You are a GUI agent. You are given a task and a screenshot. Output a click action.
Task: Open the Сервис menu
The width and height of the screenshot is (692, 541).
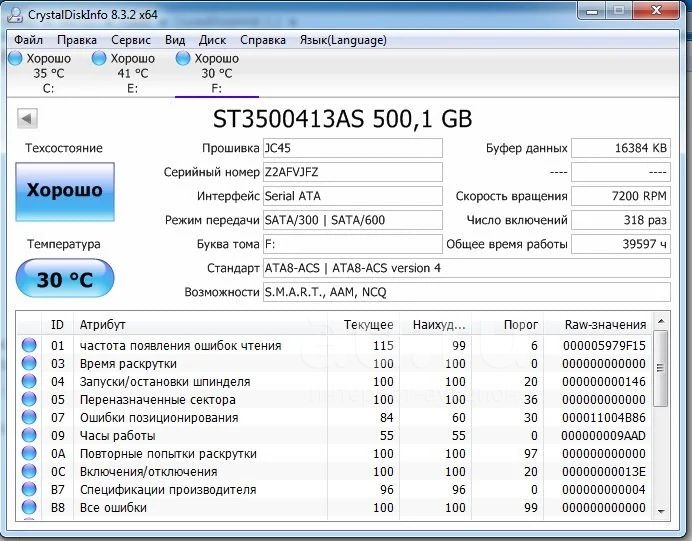[131, 40]
